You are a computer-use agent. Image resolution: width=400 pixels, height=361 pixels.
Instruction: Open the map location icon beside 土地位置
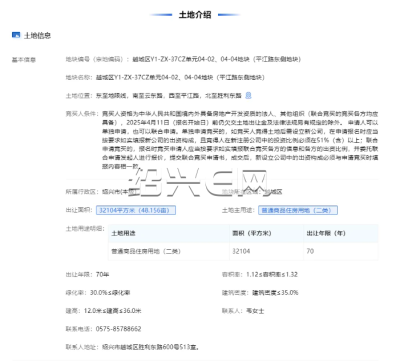pos(248,96)
